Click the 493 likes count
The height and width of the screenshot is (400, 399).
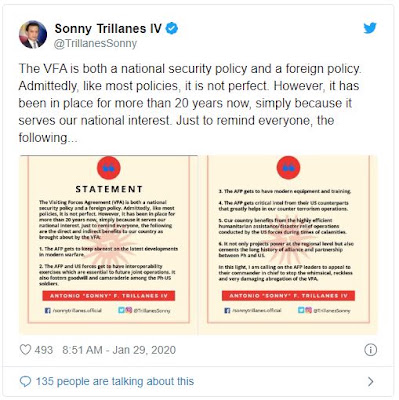44,350
